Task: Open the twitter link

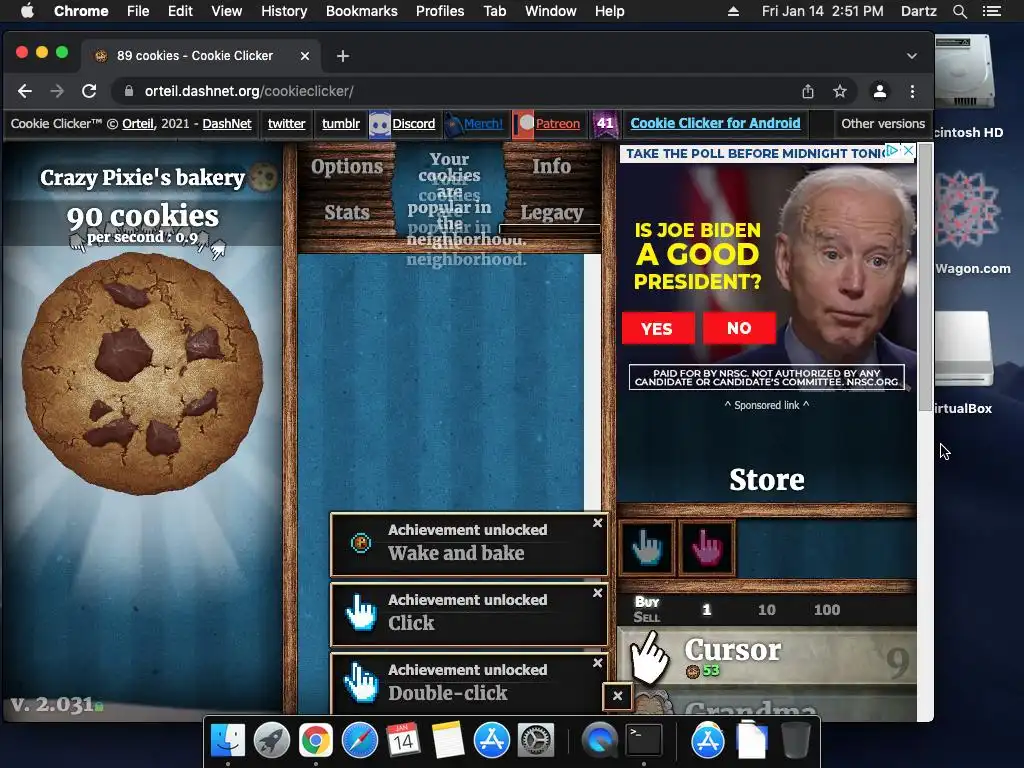Action: coord(286,123)
